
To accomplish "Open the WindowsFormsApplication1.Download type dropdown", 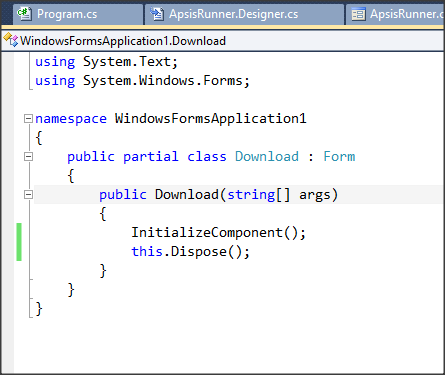I will 222,41.
